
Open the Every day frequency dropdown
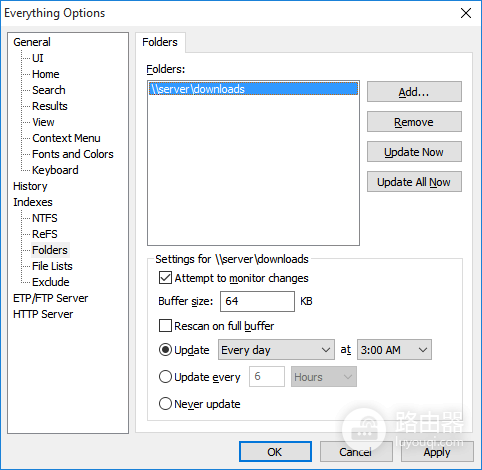click(x=276, y=350)
